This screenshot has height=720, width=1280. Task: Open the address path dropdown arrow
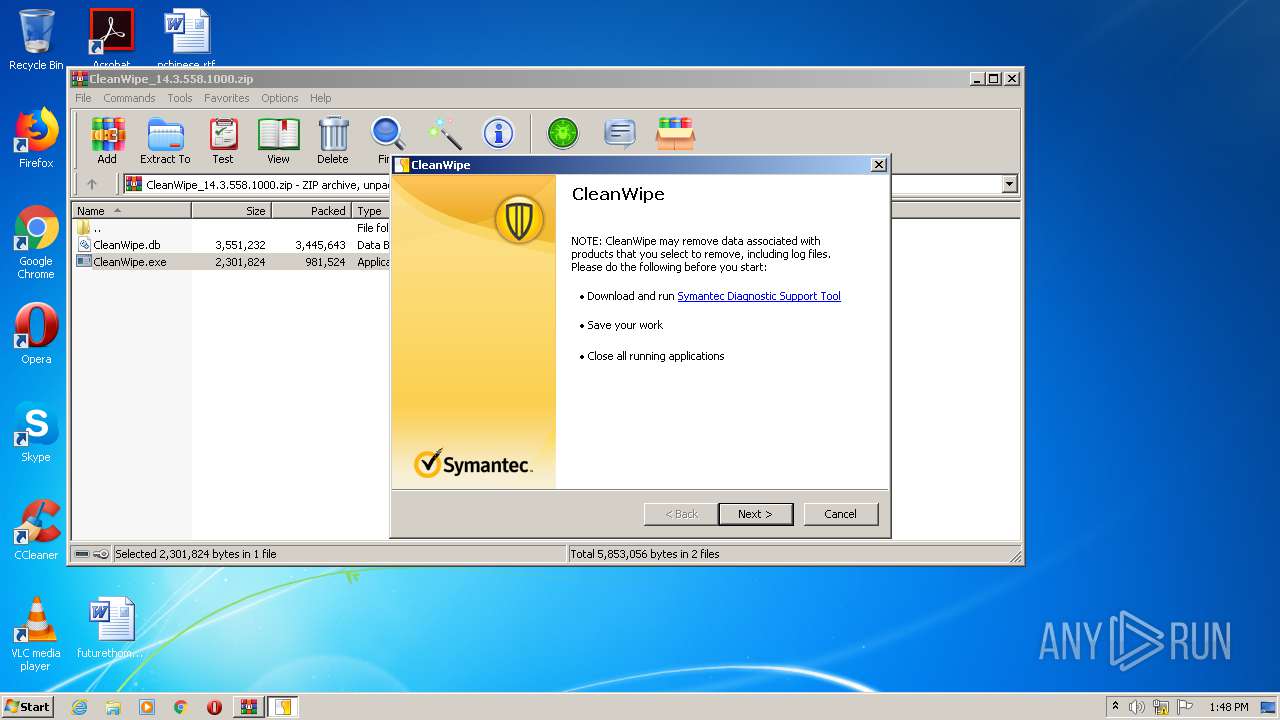click(x=1009, y=184)
